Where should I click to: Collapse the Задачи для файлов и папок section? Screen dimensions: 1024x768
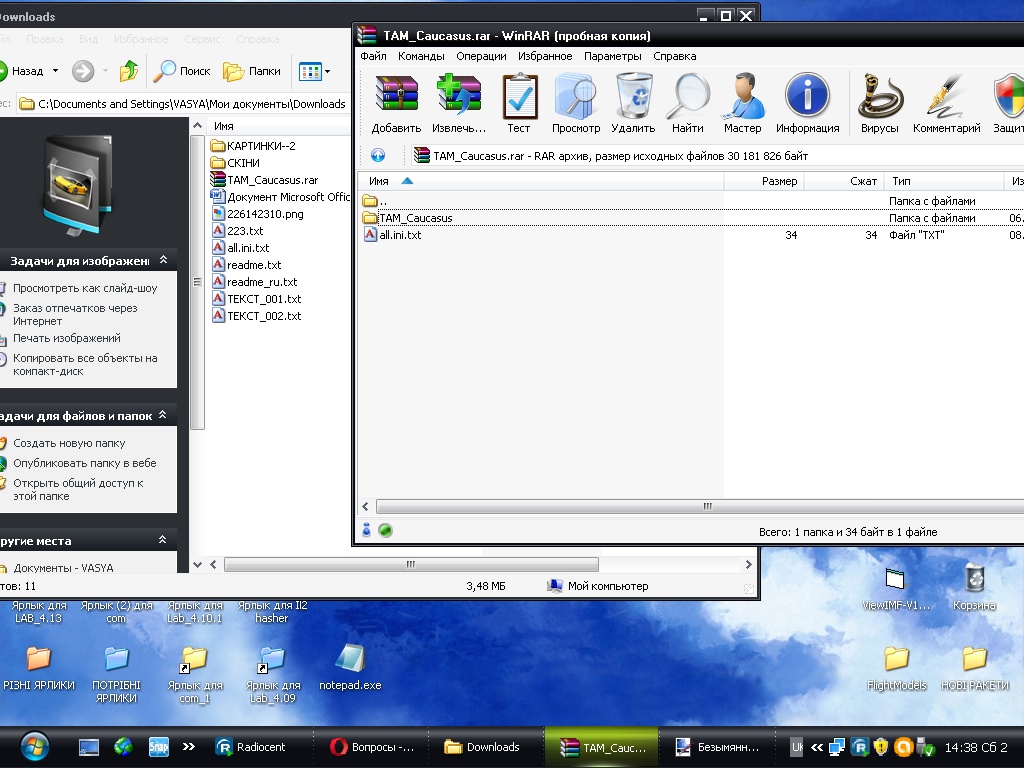click(x=163, y=415)
